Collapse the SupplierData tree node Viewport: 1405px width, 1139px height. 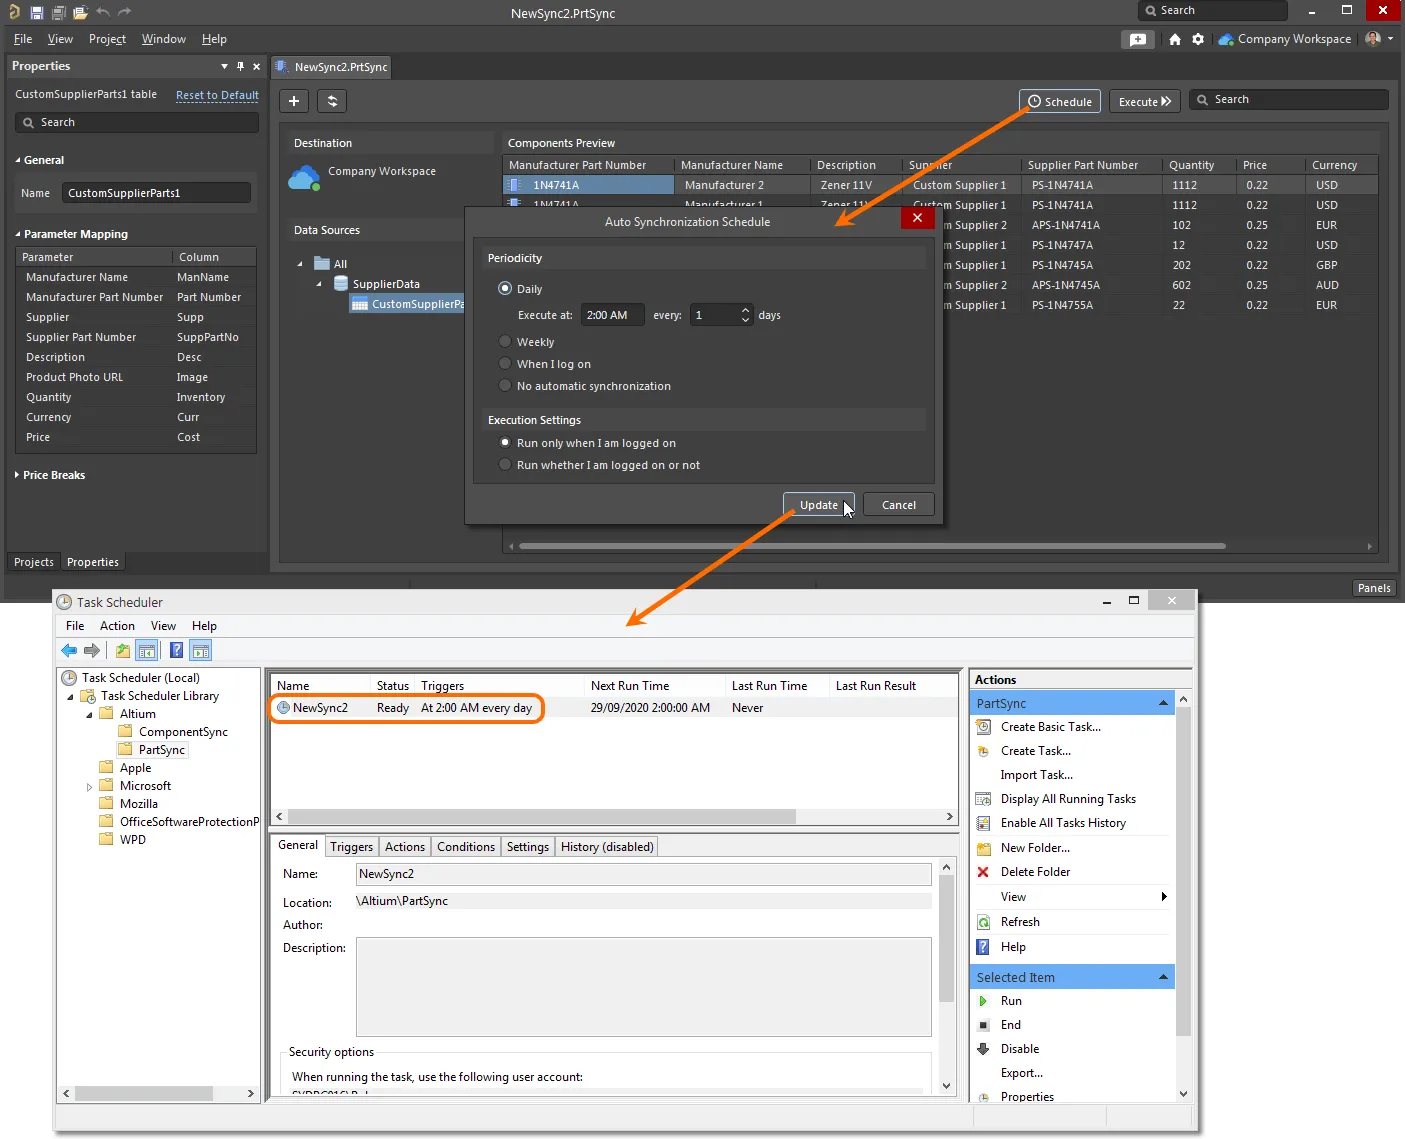319,284
